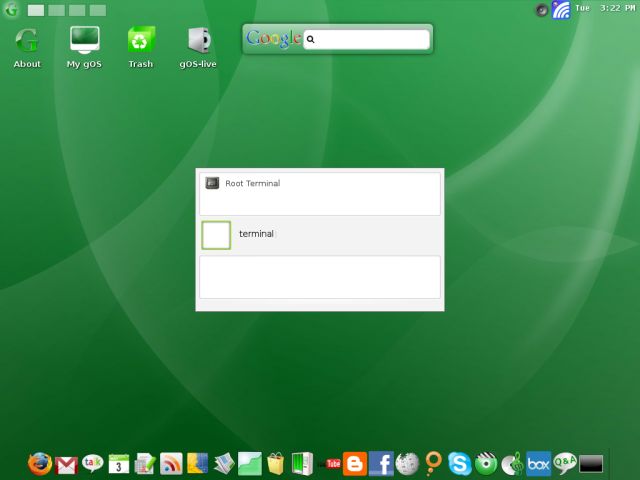Launch Firefox from the dock
This screenshot has height=480, width=640.
point(40,463)
